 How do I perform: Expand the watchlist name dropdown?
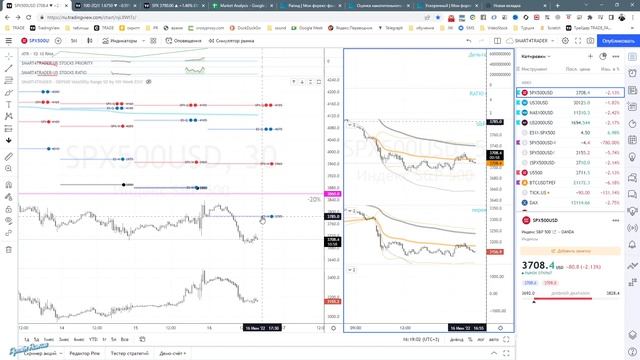[536, 56]
